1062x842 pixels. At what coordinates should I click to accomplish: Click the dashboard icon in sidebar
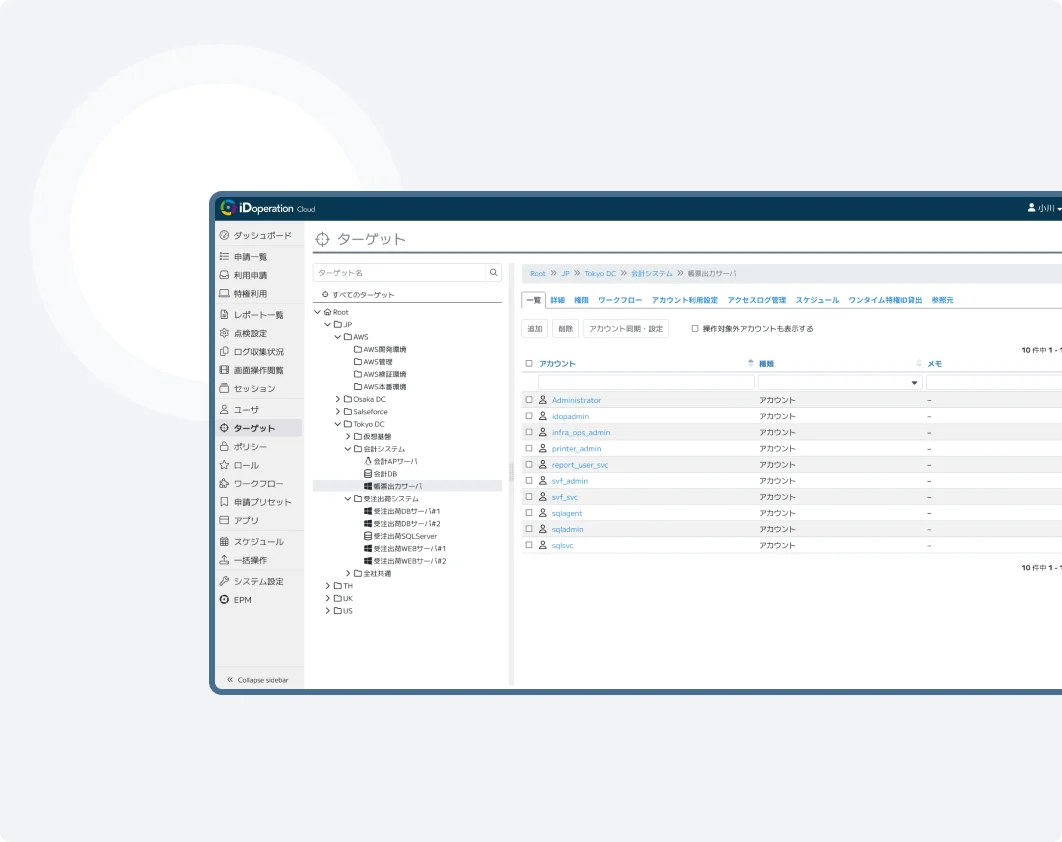coord(224,236)
